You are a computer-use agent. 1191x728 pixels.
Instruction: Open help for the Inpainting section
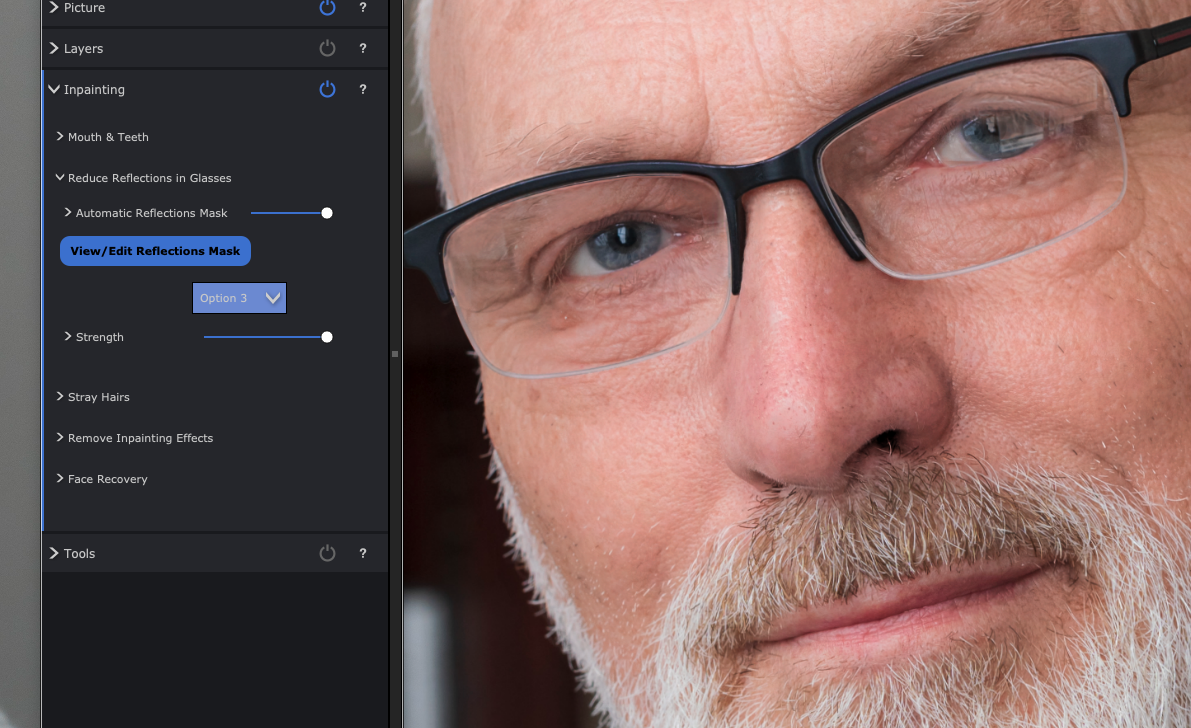tap(363, 90)
